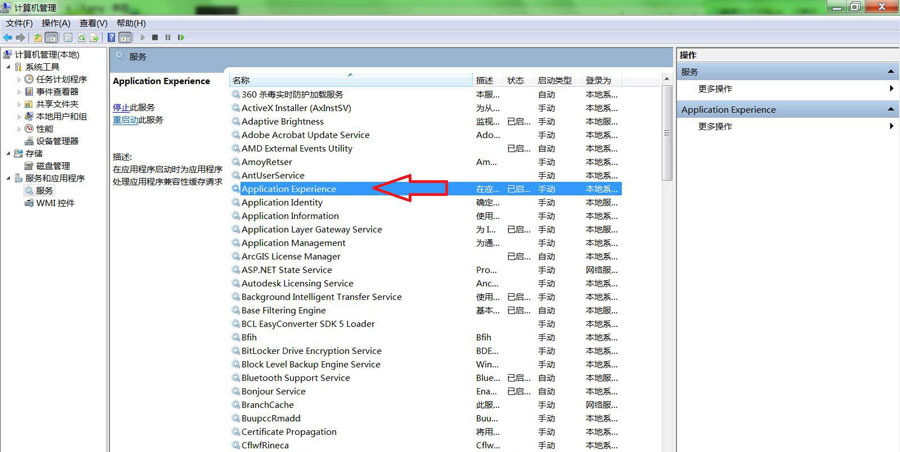Expand the 共享文件夹 tree node
900x452 pixels.
pos(19,104)
